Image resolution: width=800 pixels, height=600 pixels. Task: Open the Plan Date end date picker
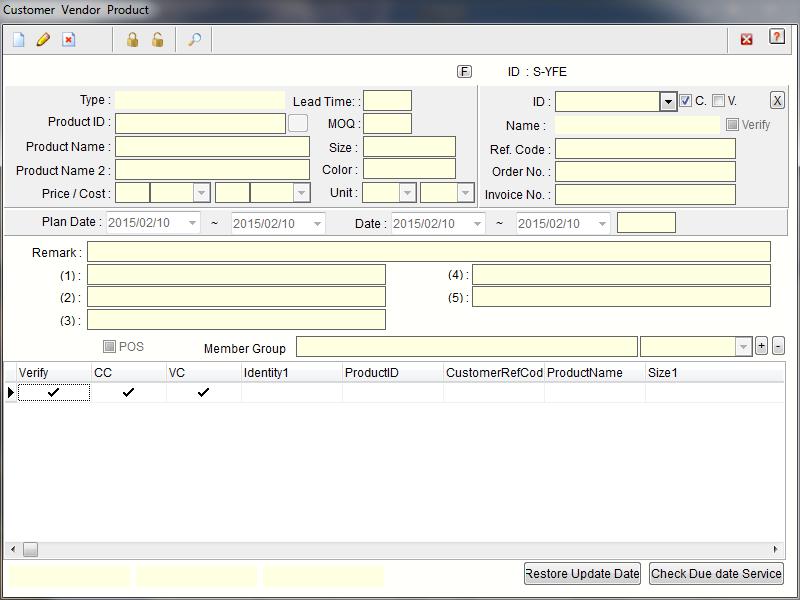317,223
